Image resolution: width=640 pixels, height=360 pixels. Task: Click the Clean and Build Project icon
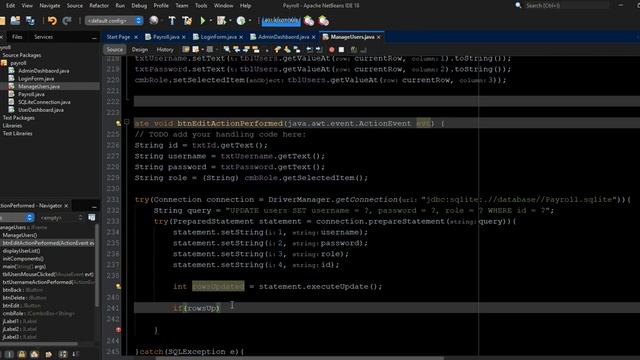(187, 20)
